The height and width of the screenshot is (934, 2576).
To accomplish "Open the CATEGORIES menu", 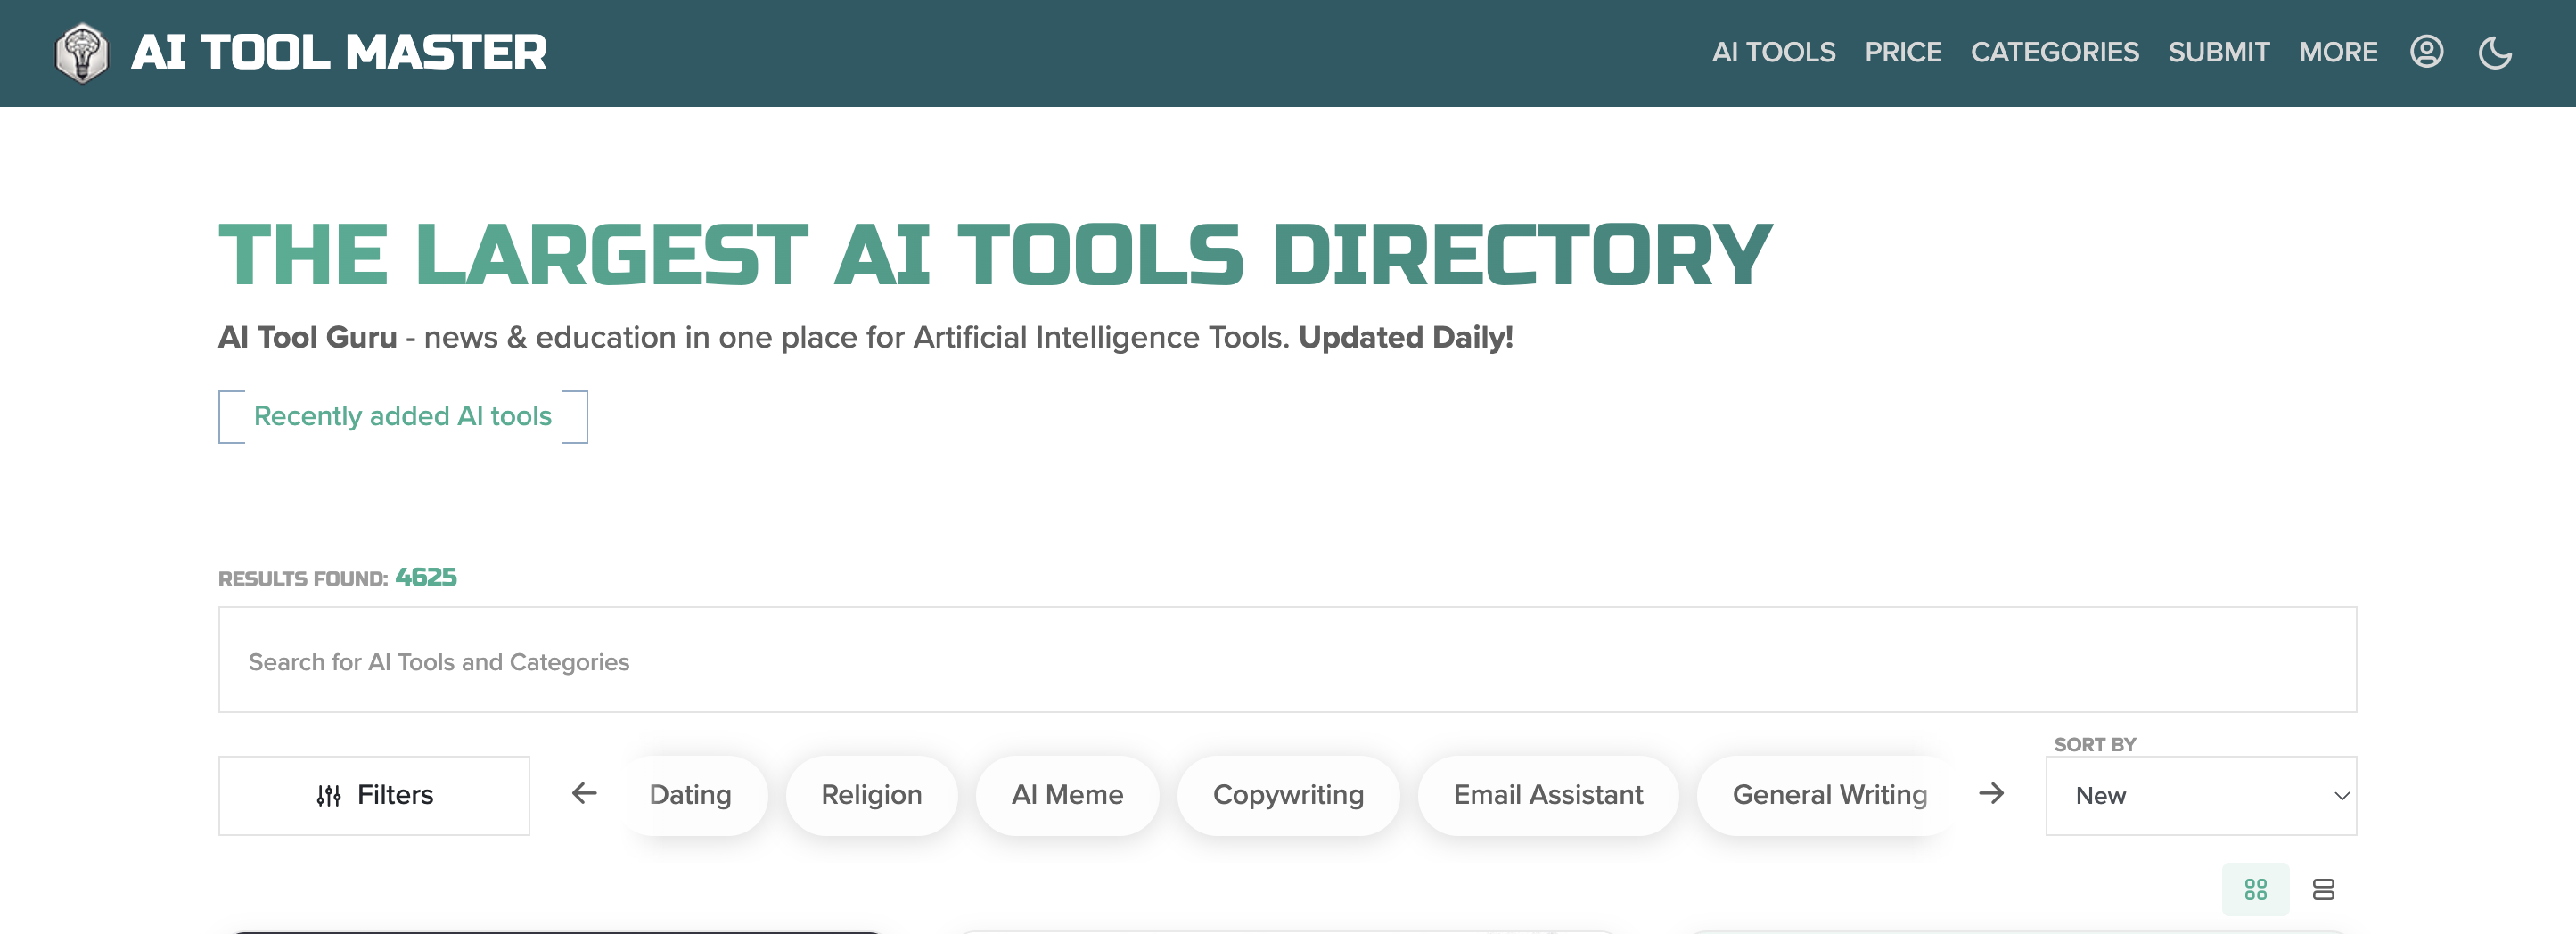I will click(2054, 52).
